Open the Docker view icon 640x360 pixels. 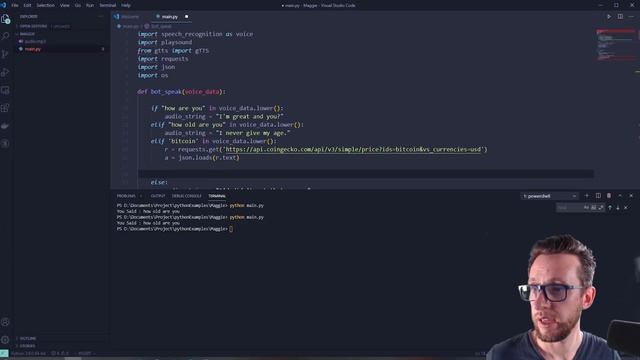5,126
